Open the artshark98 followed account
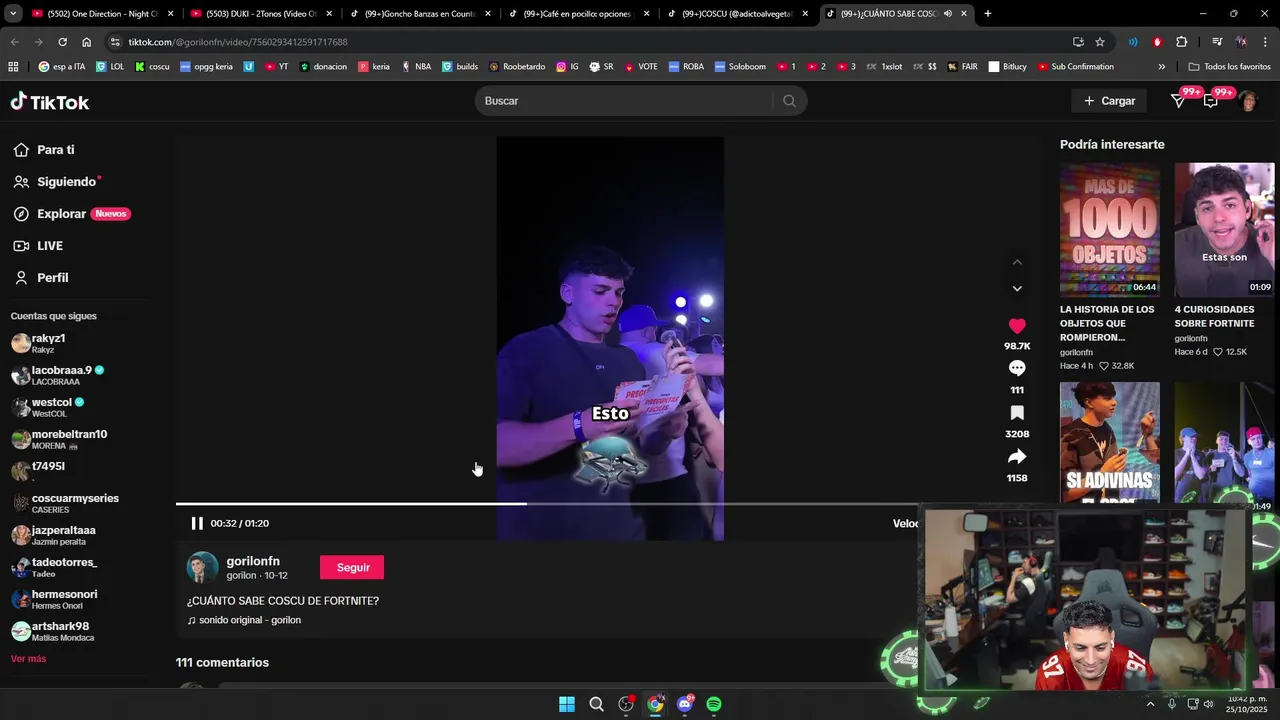This screenshot has width=1280, height=720. tap(60, 631)
